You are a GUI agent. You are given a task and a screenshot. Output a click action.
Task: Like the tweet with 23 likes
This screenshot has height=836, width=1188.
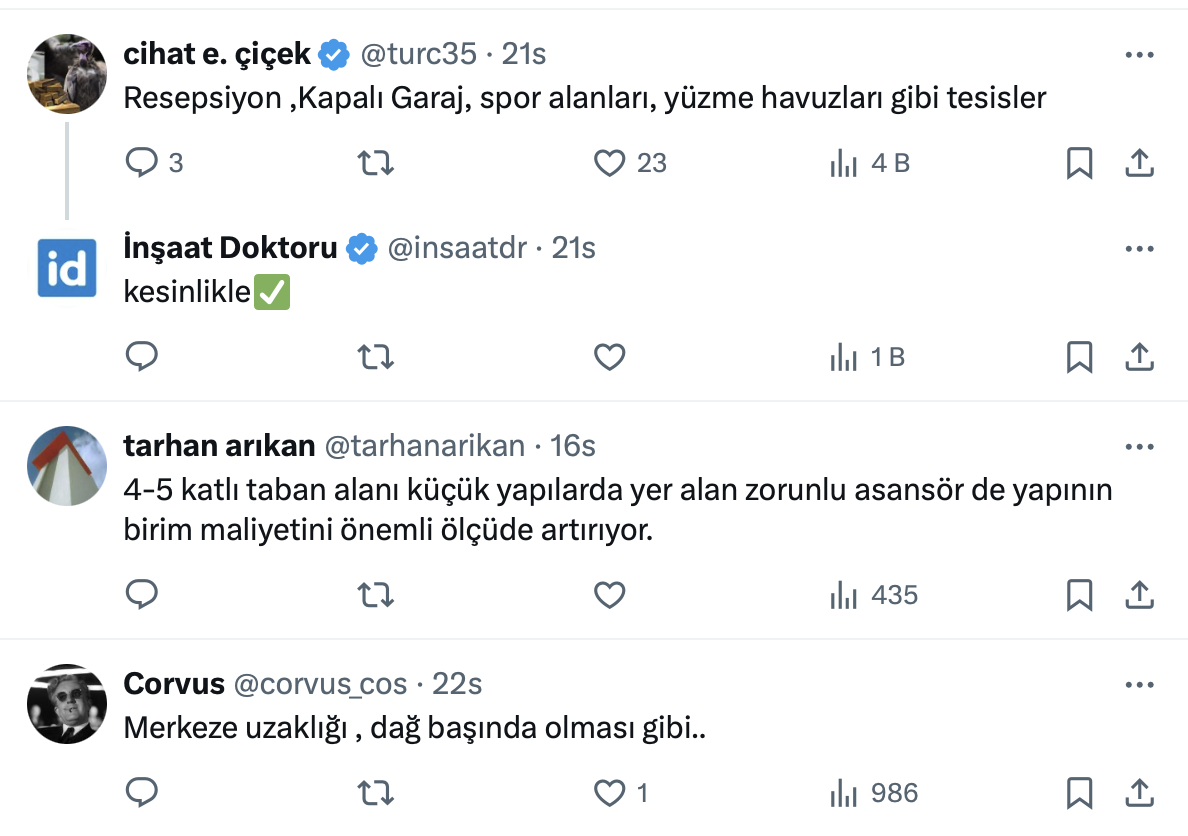pos(610,163)
